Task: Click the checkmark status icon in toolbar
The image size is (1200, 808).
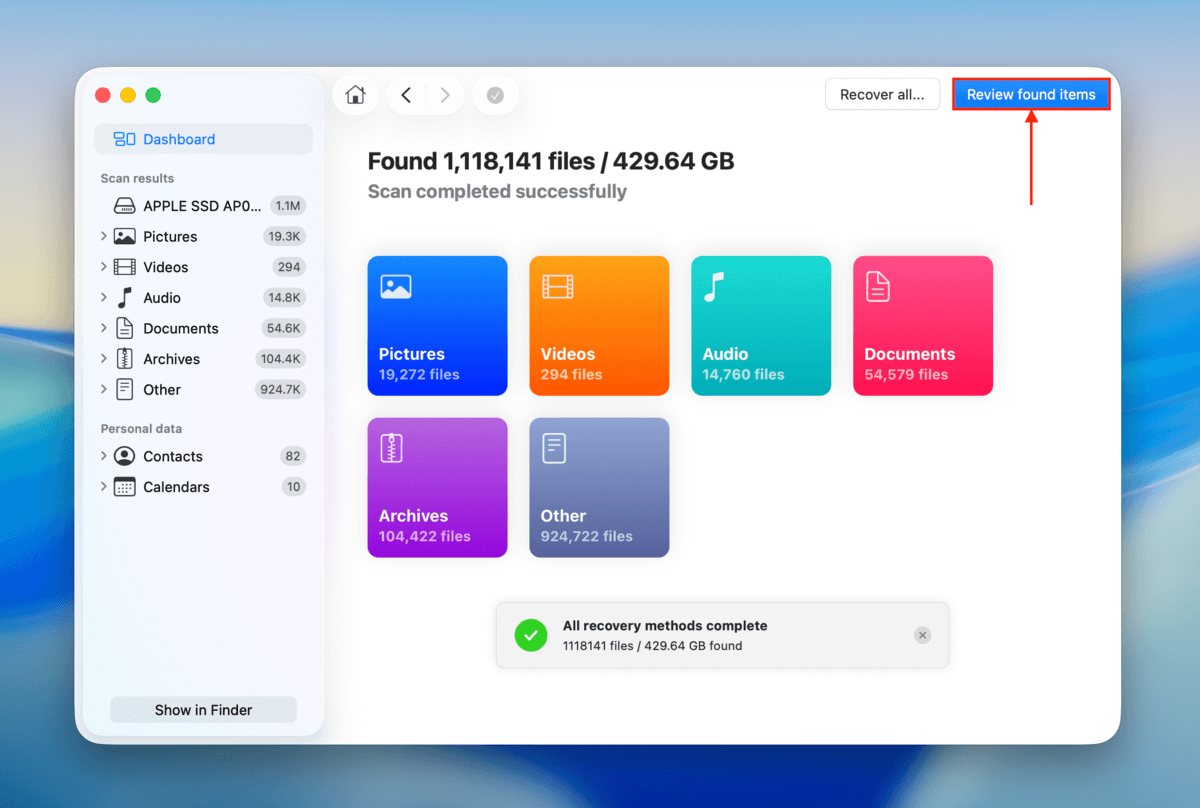Action: point(495,95)
